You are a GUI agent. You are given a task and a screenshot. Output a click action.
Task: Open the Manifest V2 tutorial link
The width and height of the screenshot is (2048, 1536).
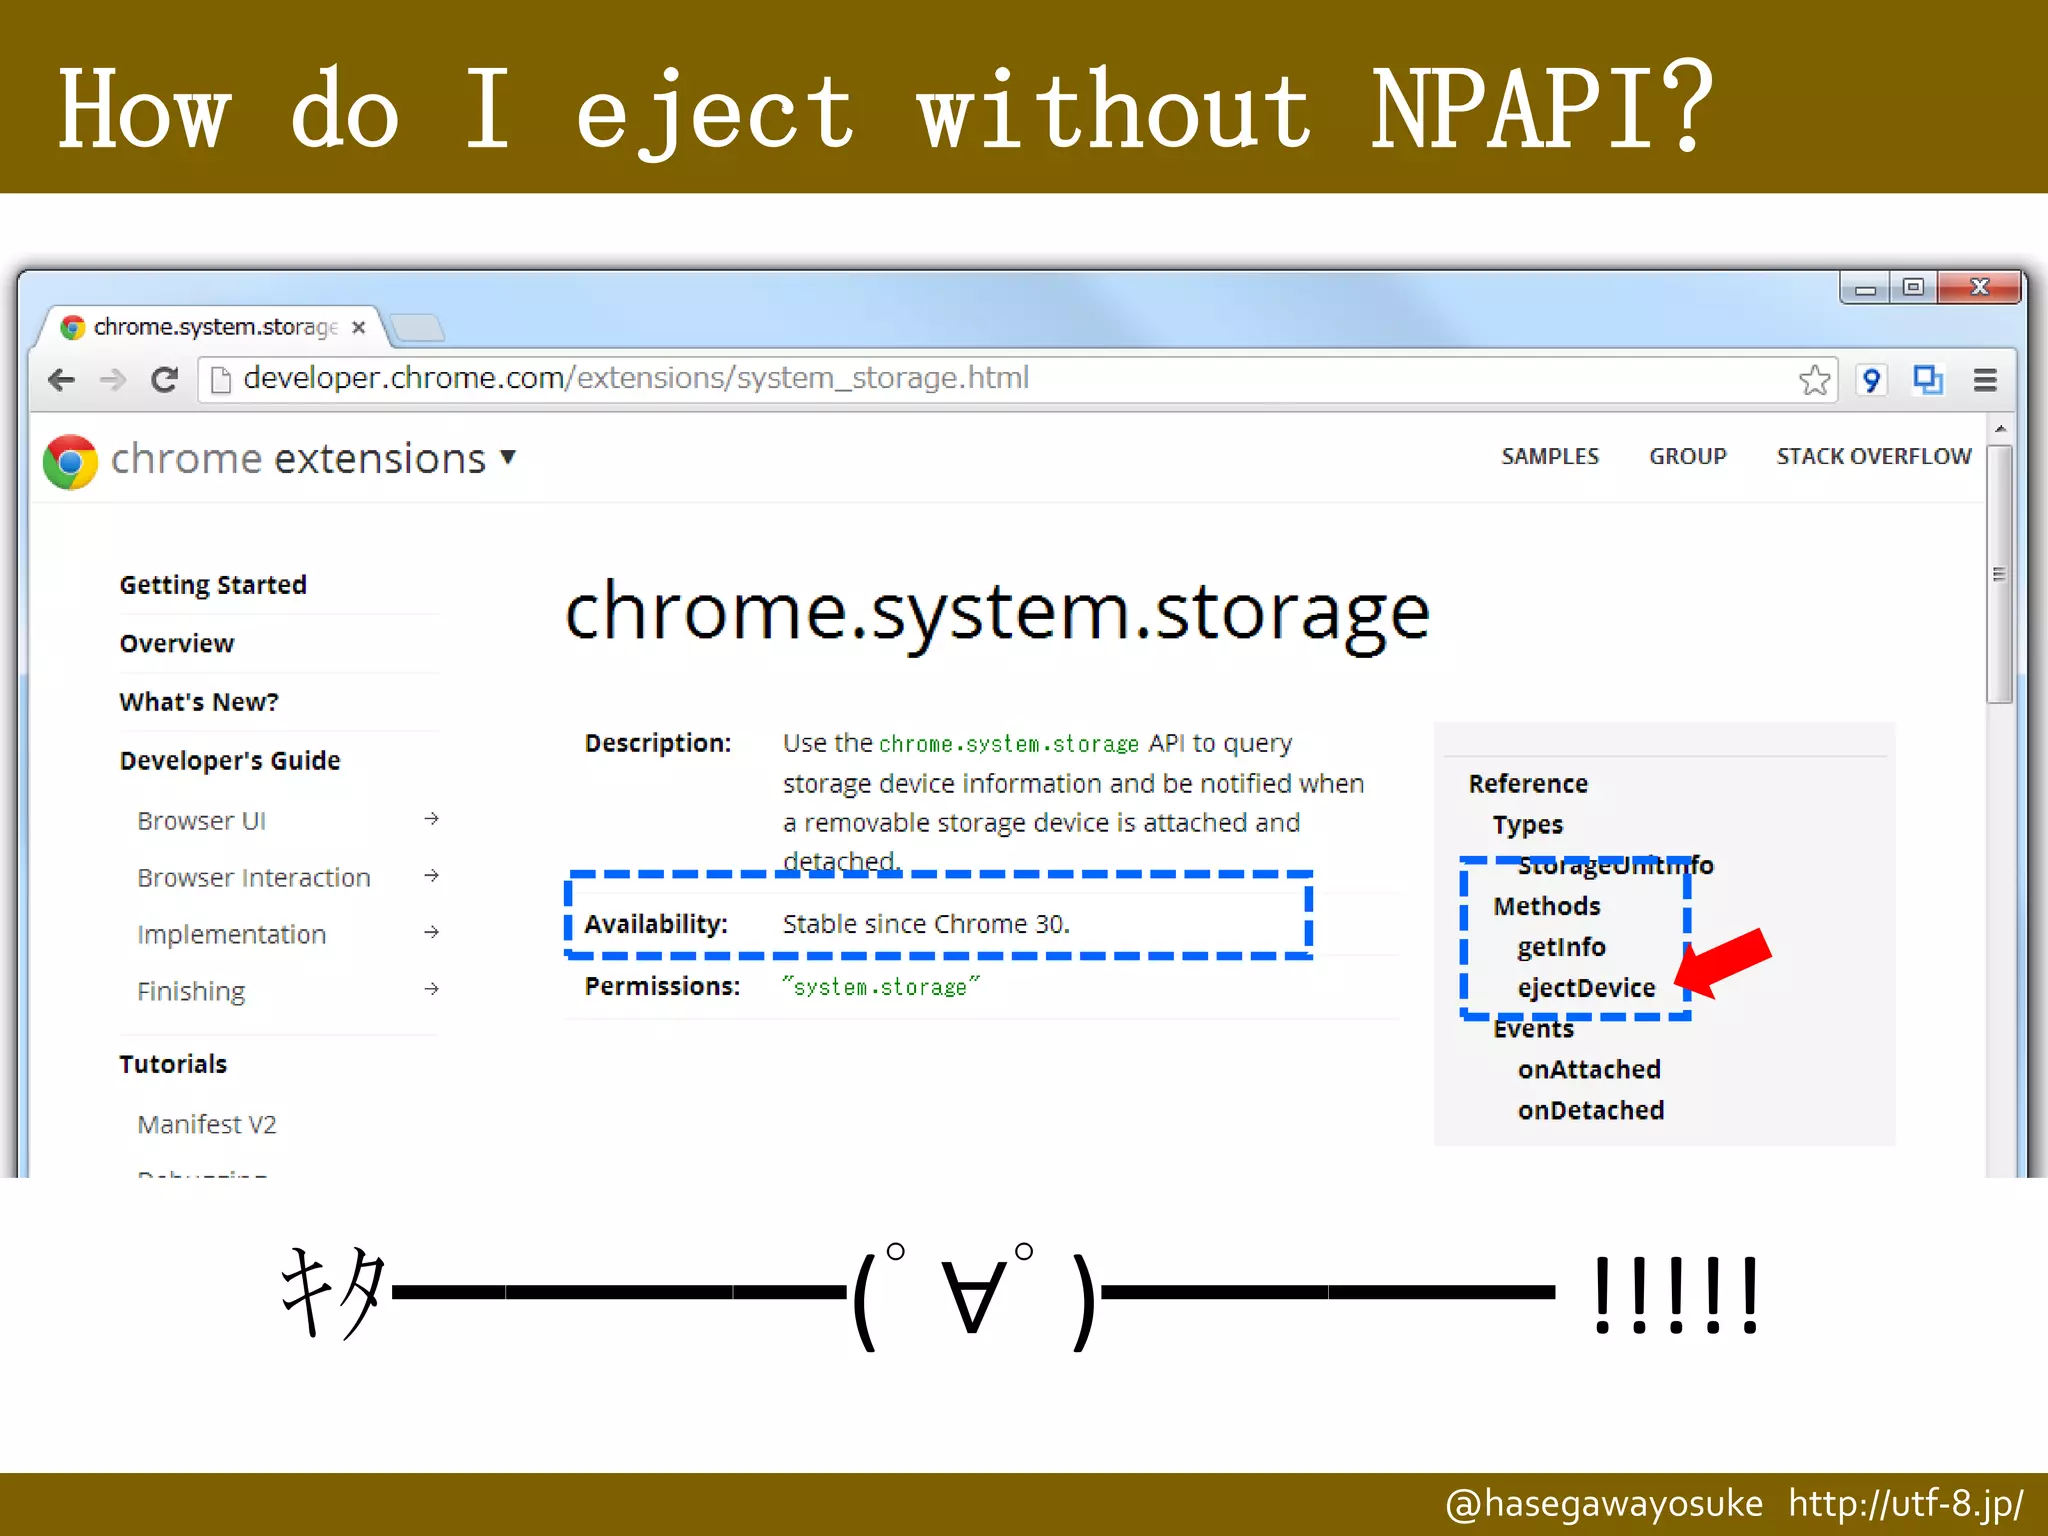click(x=207, y=1125)
